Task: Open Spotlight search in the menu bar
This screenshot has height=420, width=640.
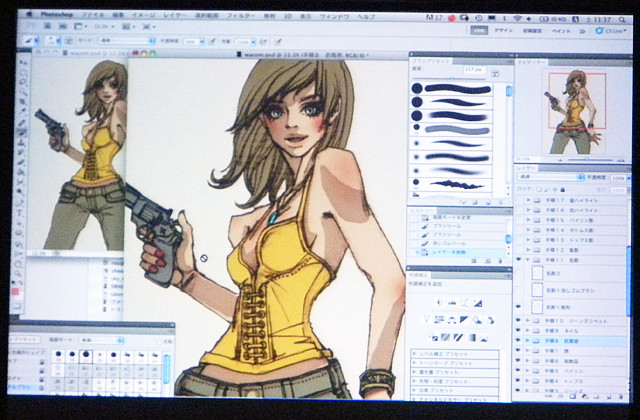Action: point(622,19)
